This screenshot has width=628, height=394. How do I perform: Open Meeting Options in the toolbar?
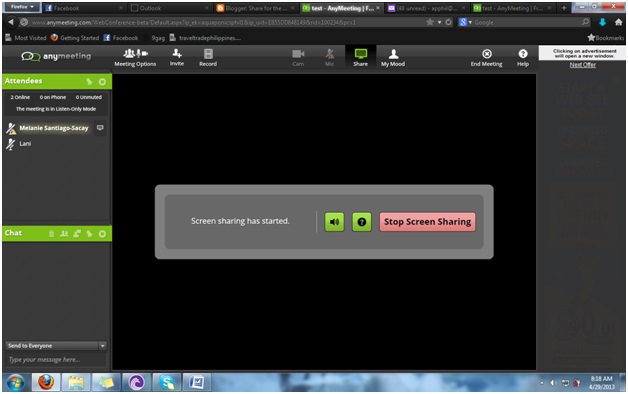click(x=135, y=58)
